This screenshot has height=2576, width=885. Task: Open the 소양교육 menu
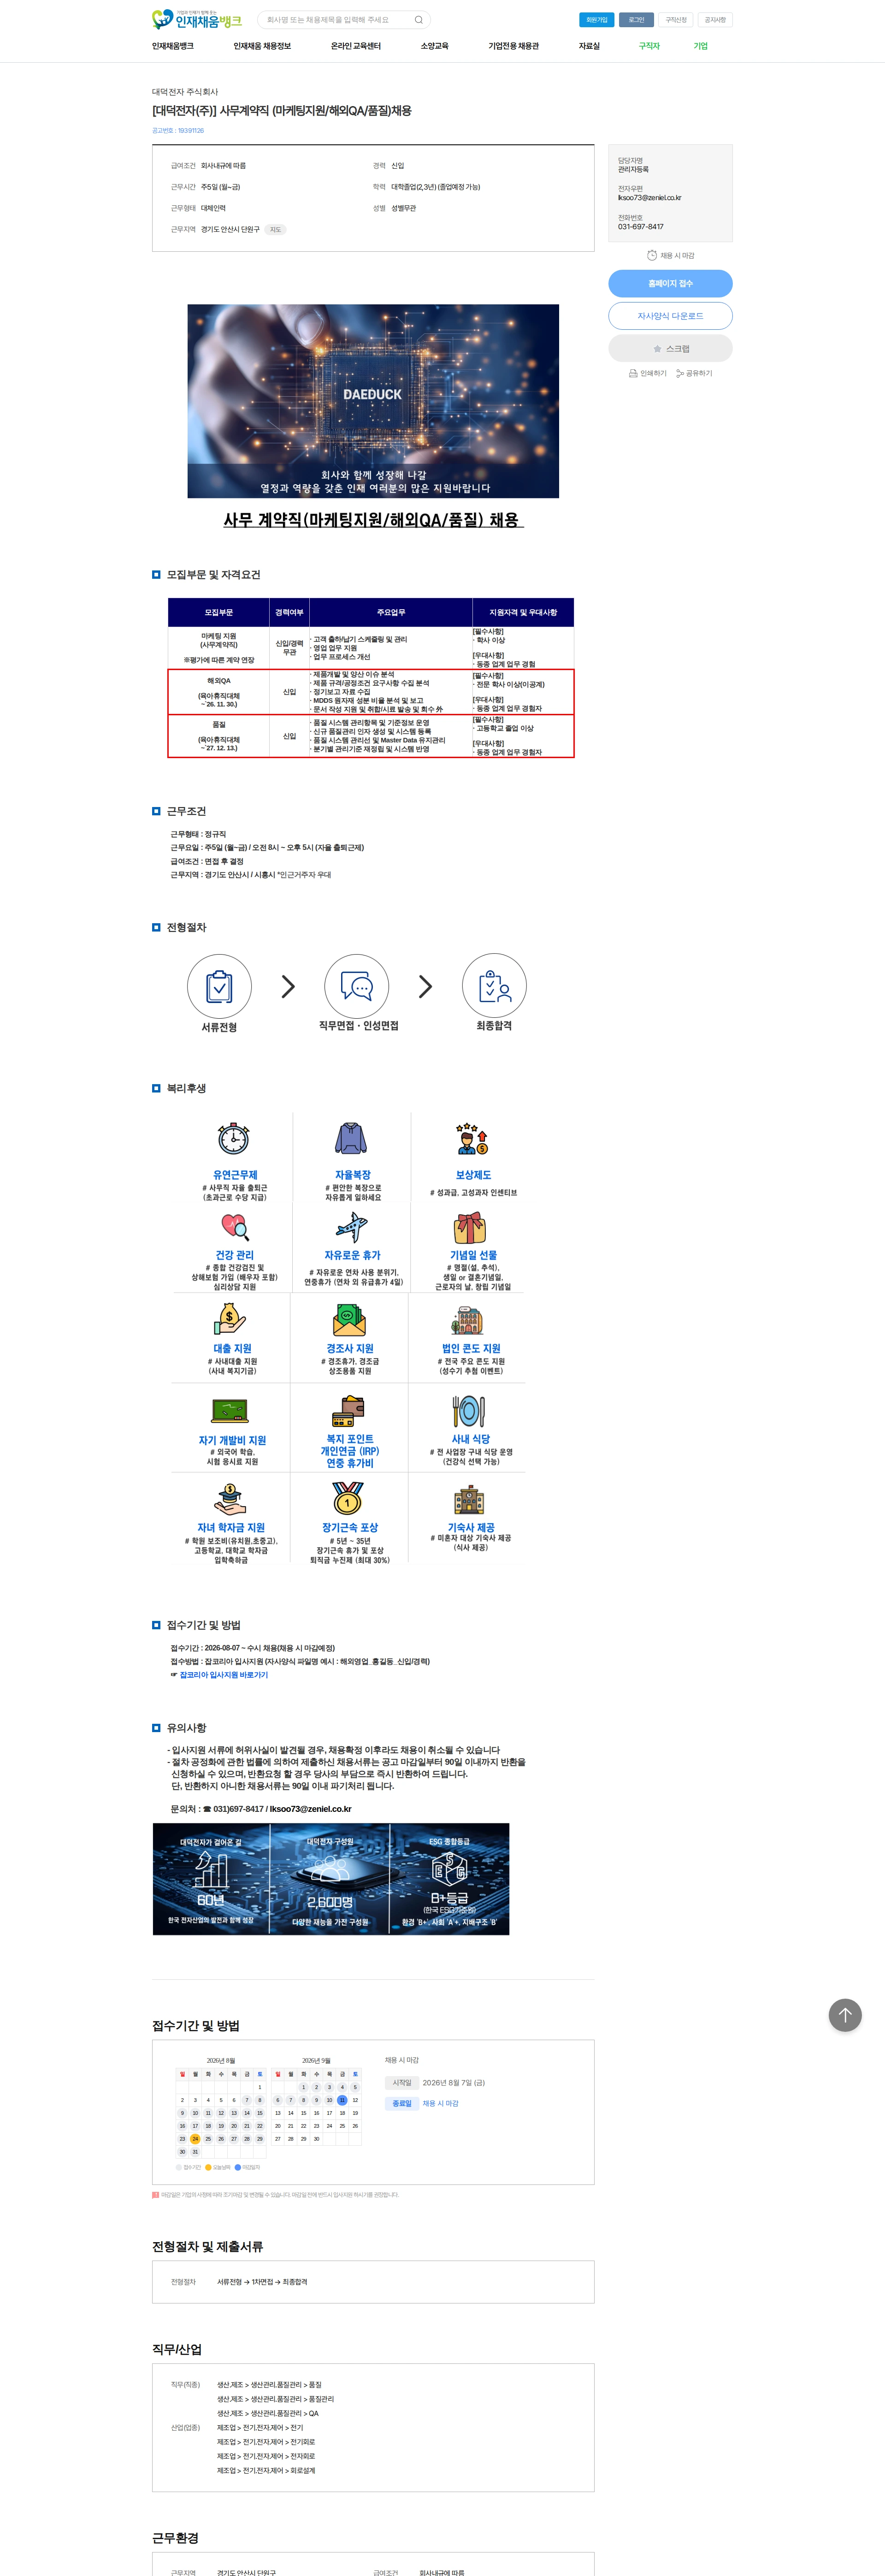click(434, 46)
